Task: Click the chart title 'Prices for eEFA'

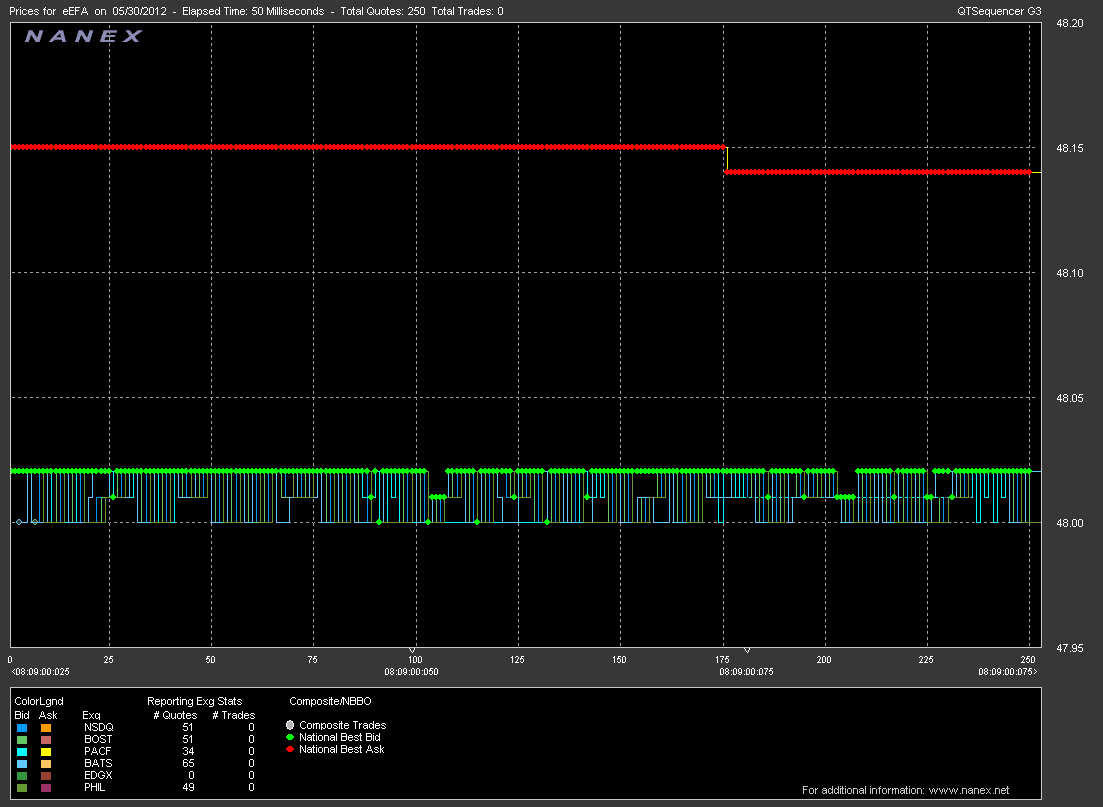Action: [x=49, y=11]
